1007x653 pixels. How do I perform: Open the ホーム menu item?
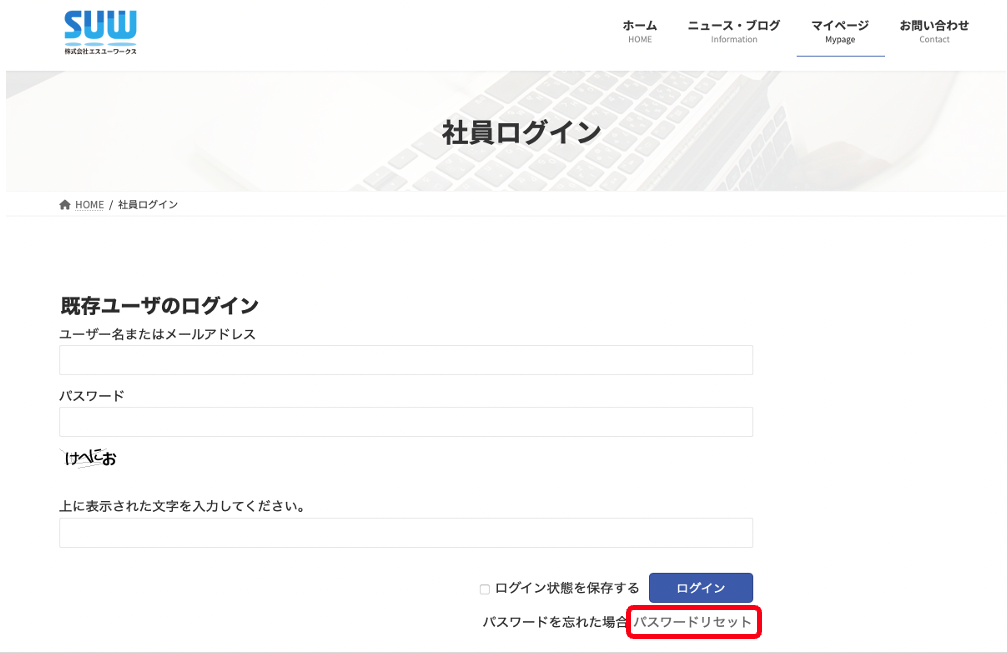[x=640, y=31]
